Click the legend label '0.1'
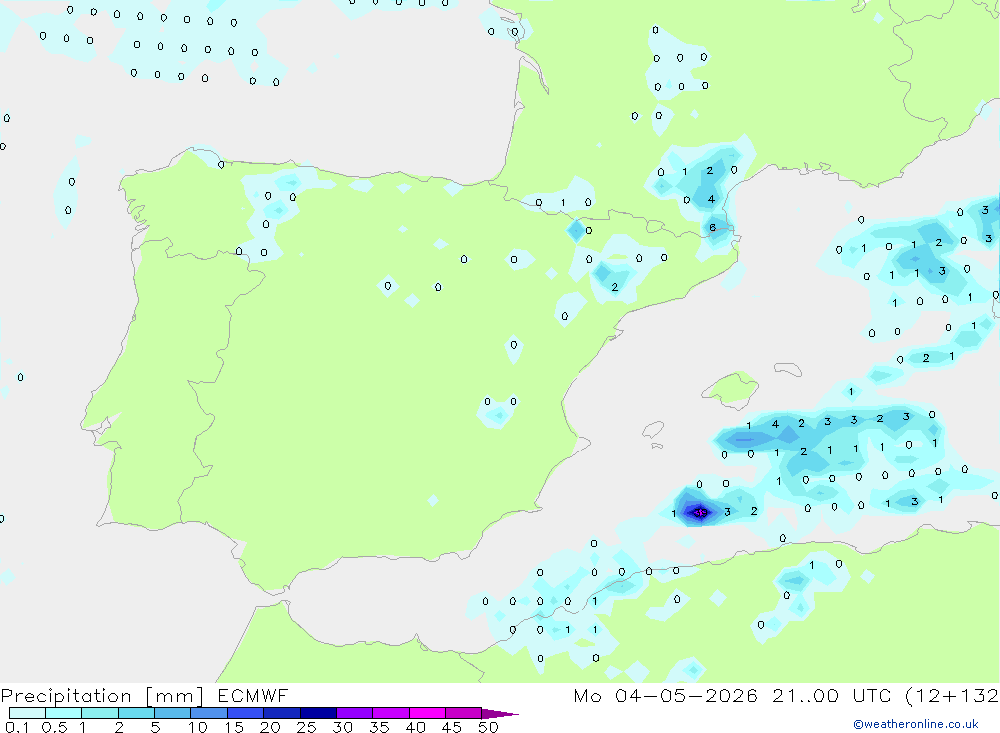 click(17, 727)
